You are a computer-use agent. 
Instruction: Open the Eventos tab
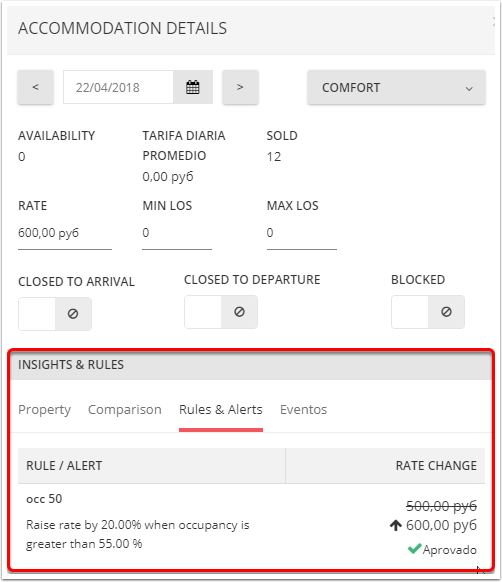303,410
